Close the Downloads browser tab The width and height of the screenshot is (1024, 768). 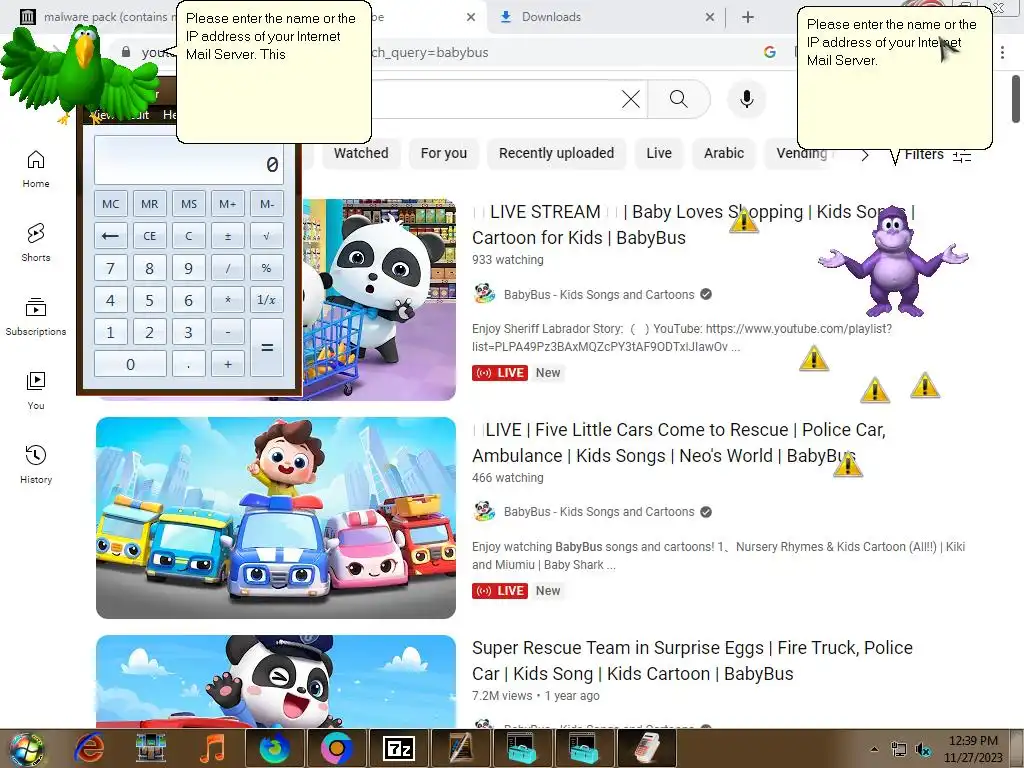click(710, 17)
